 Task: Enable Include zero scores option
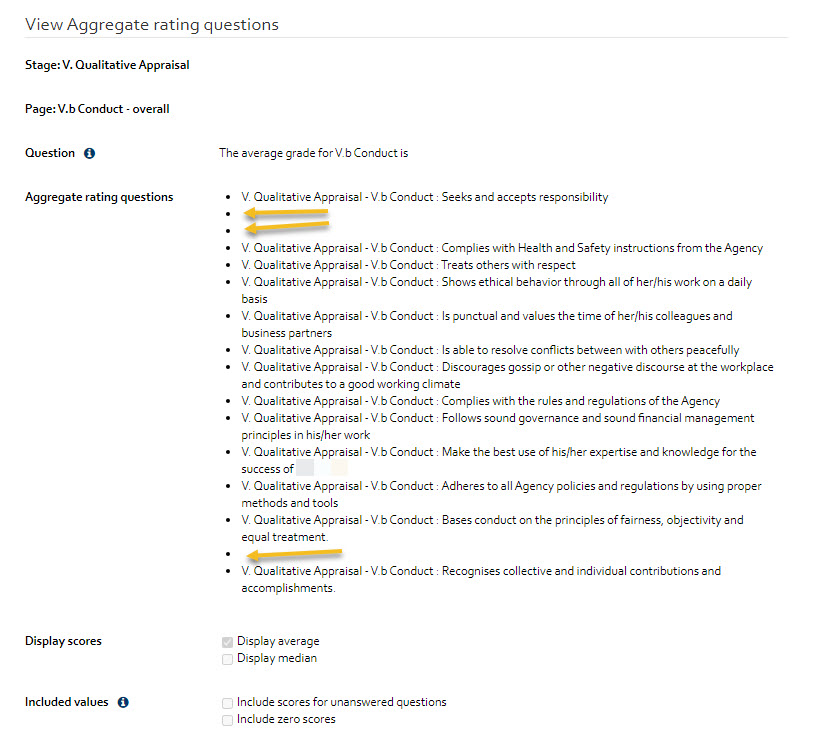click(x=227, y=720)
